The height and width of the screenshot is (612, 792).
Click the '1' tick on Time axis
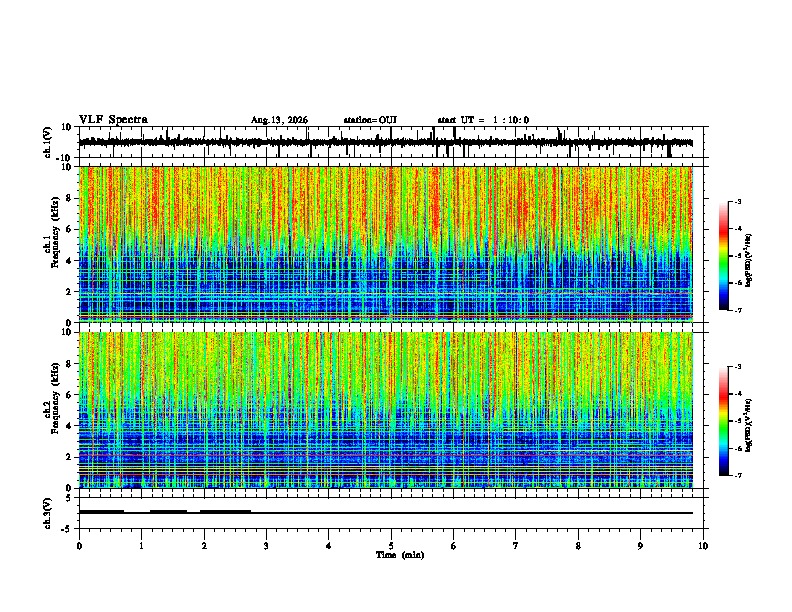(142, 545)
